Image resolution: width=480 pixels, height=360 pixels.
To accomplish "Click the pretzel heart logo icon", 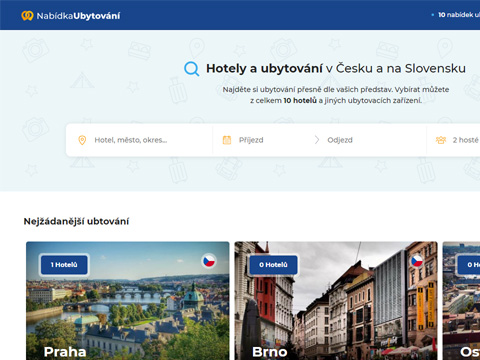I will pyautogui.click(x=27, y=16).
